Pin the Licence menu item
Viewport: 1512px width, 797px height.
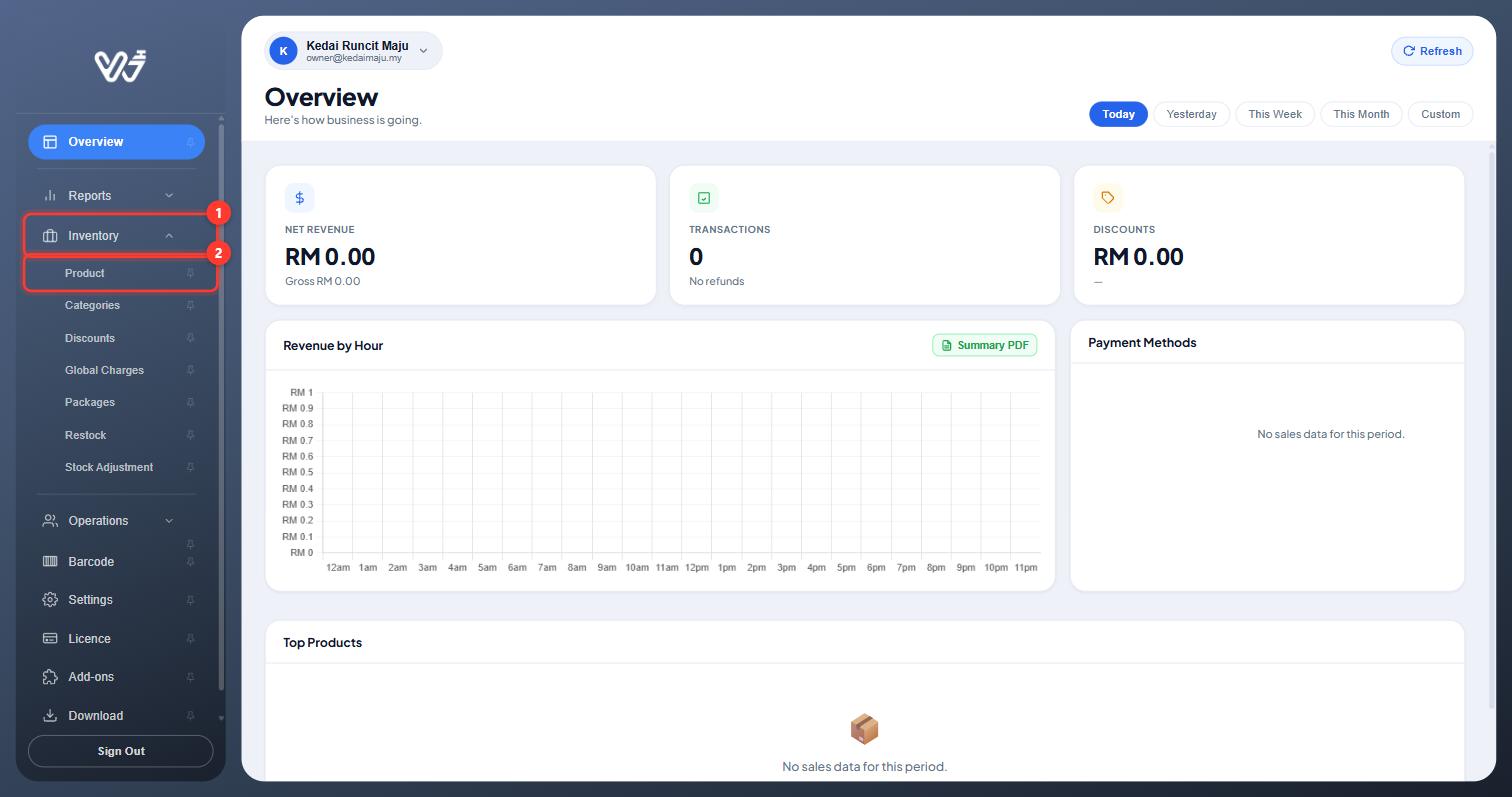(190, 639)
